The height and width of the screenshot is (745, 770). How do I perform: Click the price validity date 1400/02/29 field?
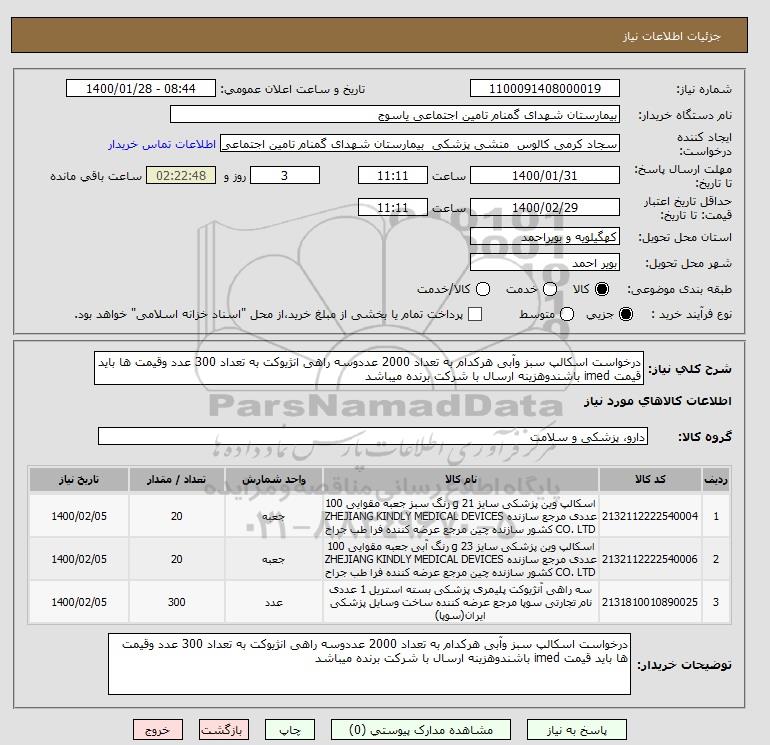pos(545,207)
